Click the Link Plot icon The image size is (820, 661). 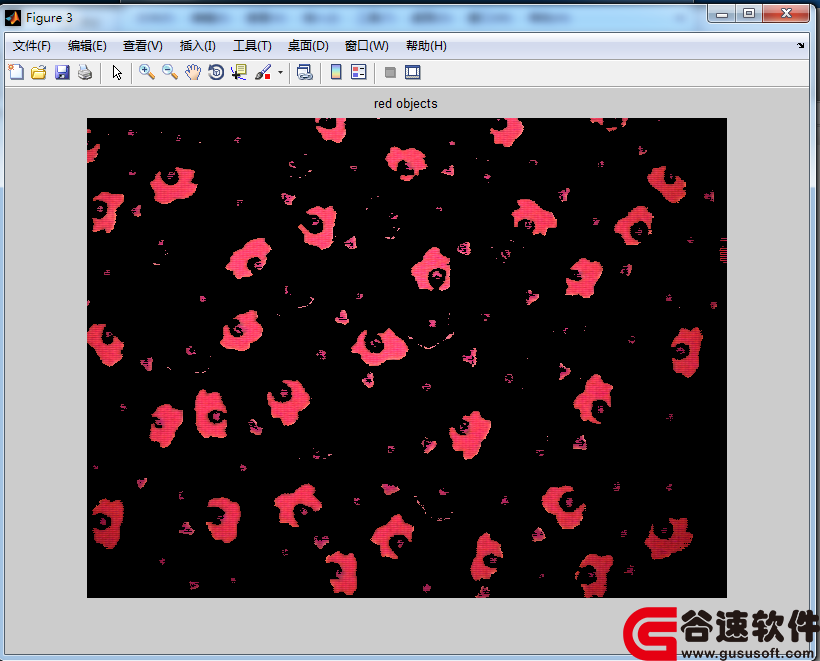tap(304, 72)
